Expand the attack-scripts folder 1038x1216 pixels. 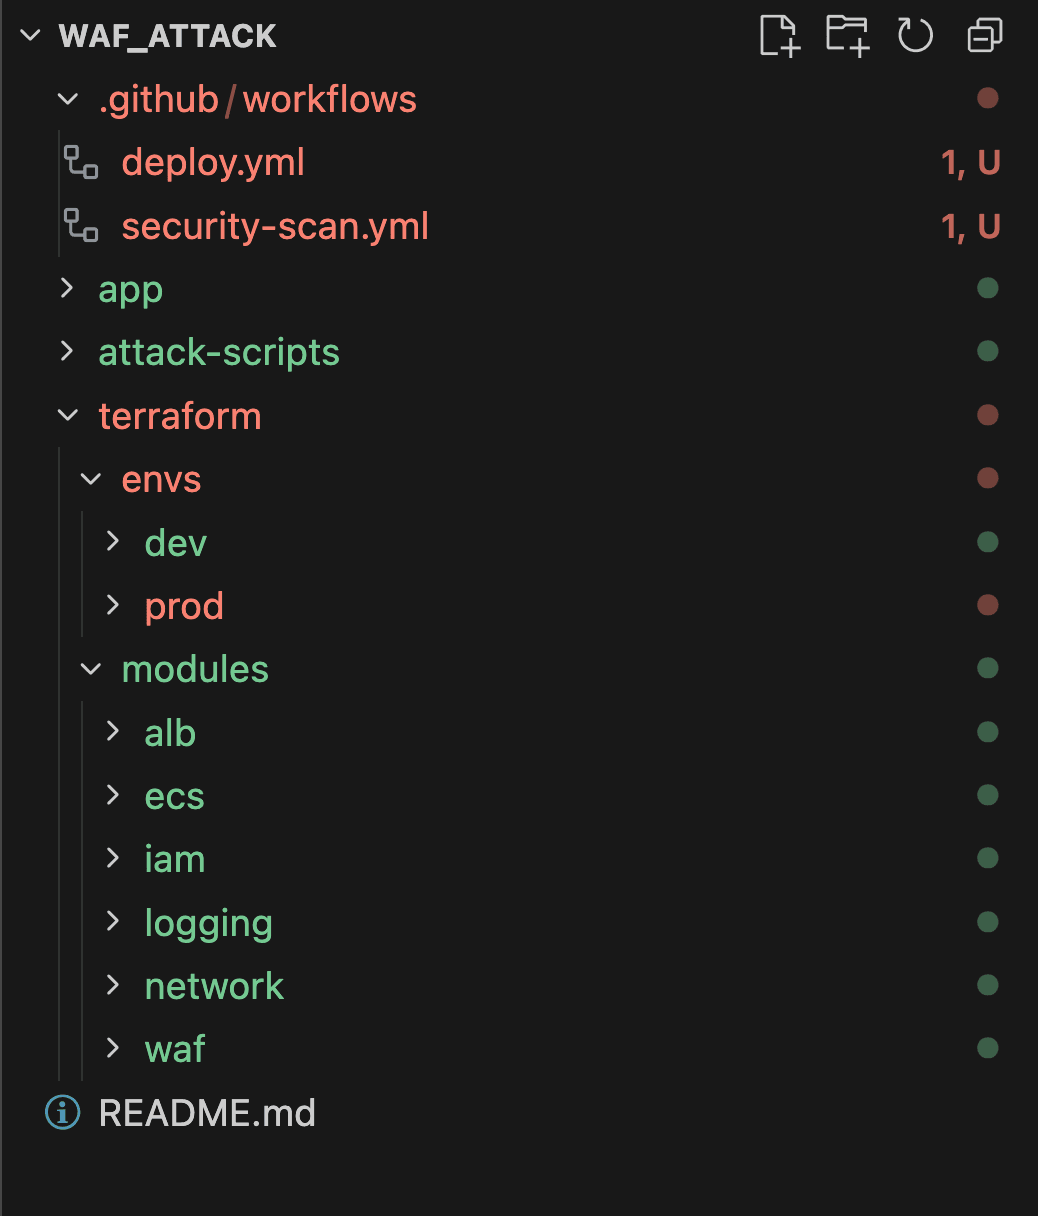67,352
